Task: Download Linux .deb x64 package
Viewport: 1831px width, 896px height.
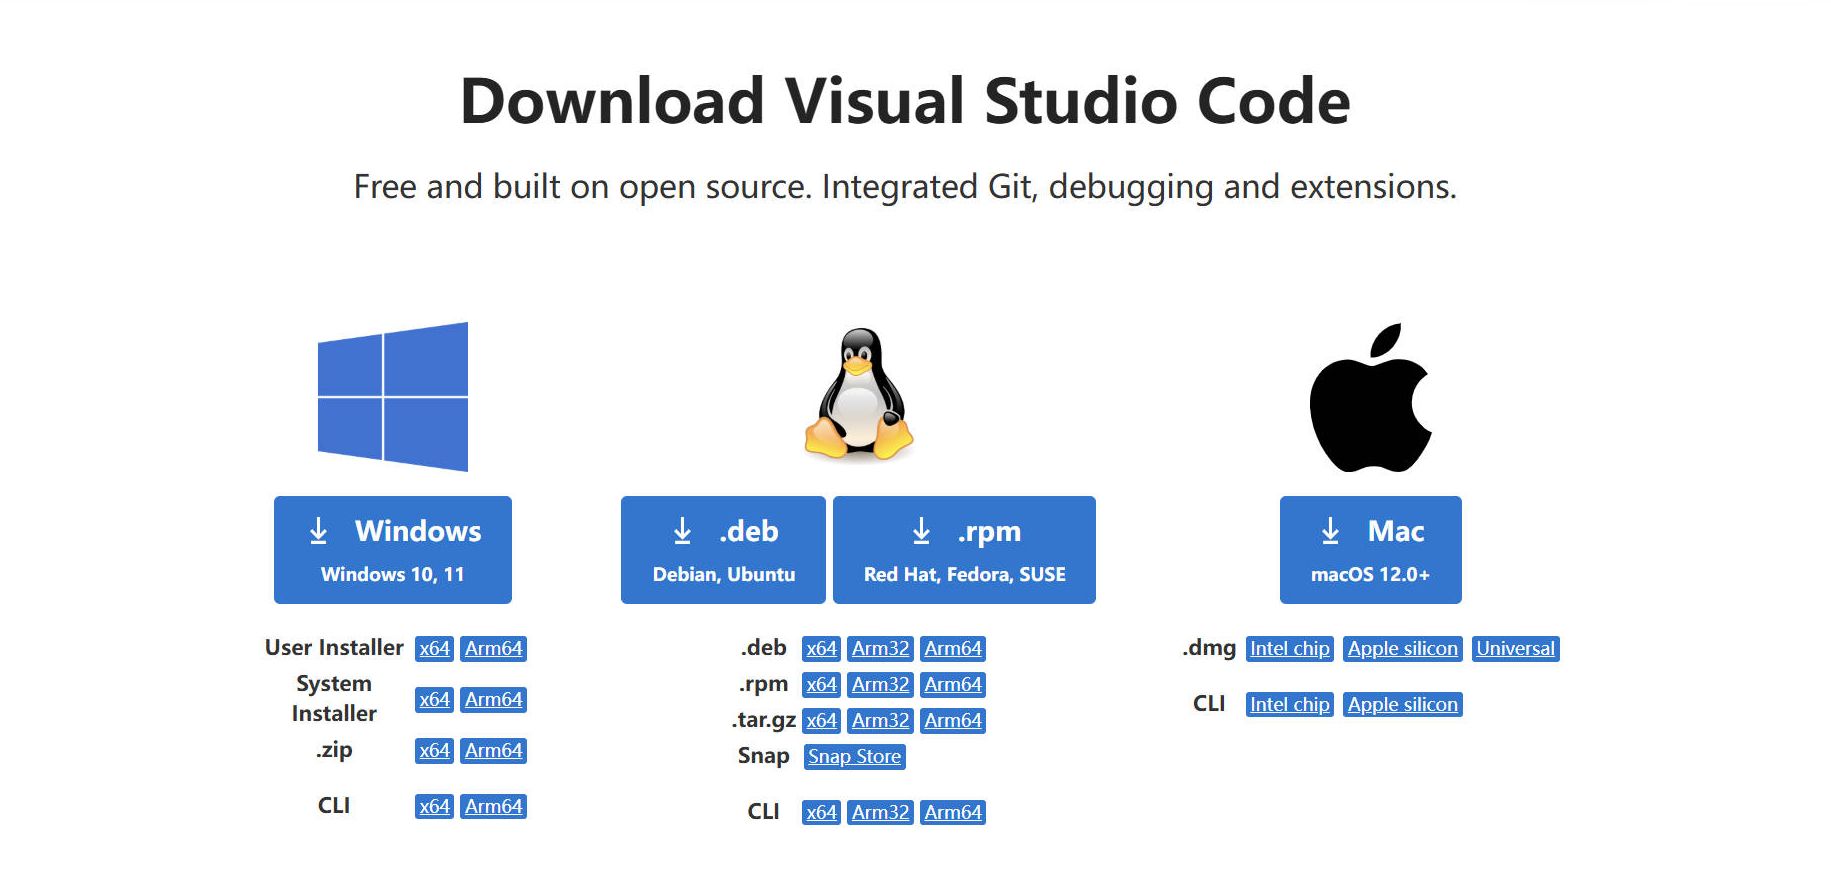Action: [822, 648]
